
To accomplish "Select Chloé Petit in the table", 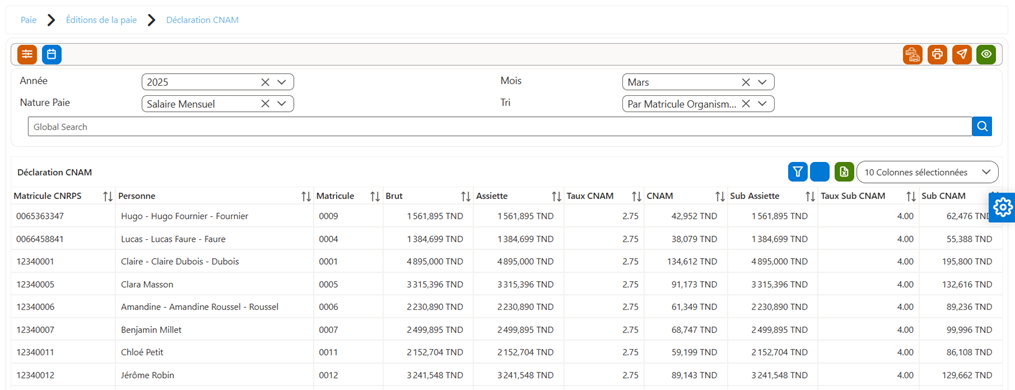I will pyautogui.click(x=142, y=352).
